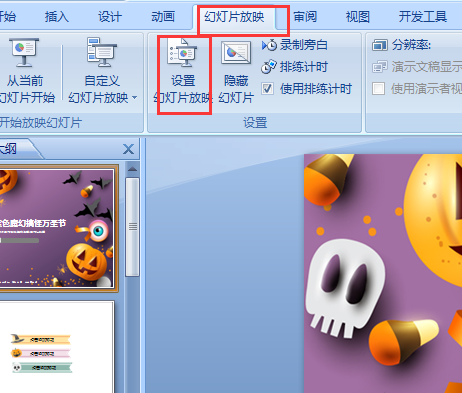Switch to the 动画 tab
The width and height of the screenshot is (462, 393).
pos(163,16)
